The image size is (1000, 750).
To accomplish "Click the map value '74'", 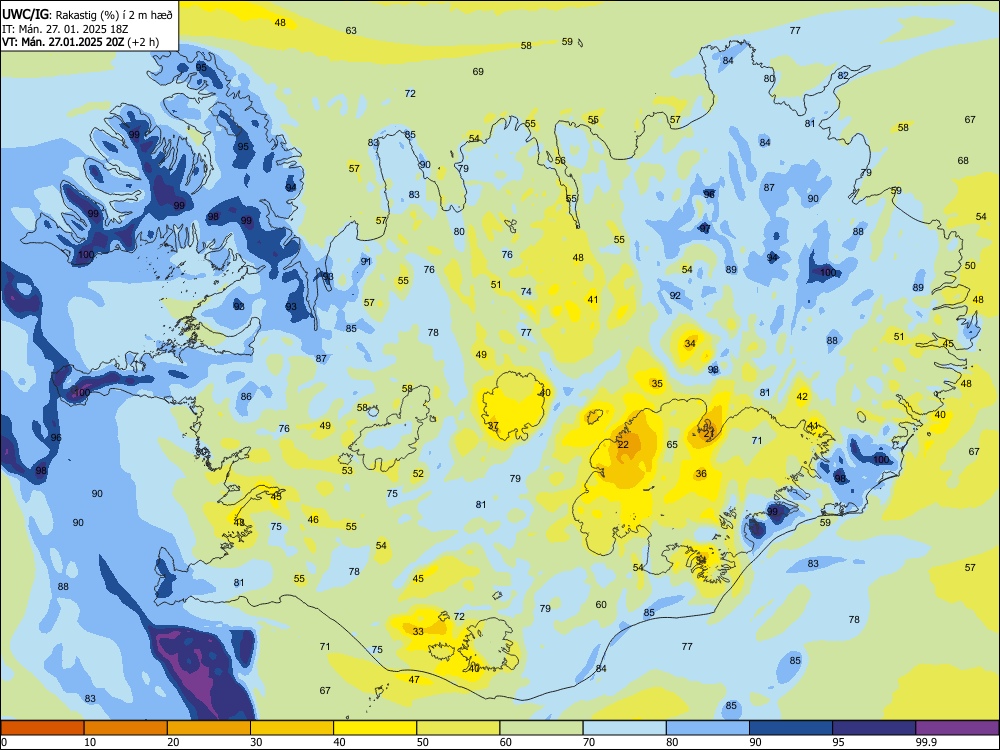I will coord(526,291).
